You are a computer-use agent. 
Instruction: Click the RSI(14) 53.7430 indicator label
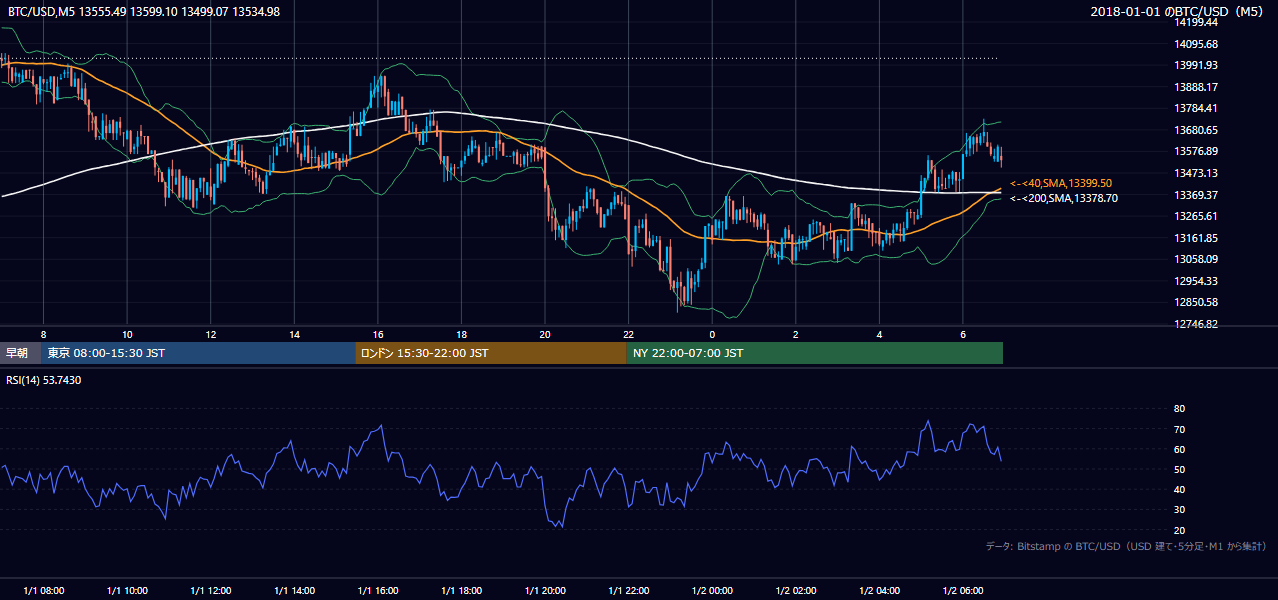[x=44, y=380]
